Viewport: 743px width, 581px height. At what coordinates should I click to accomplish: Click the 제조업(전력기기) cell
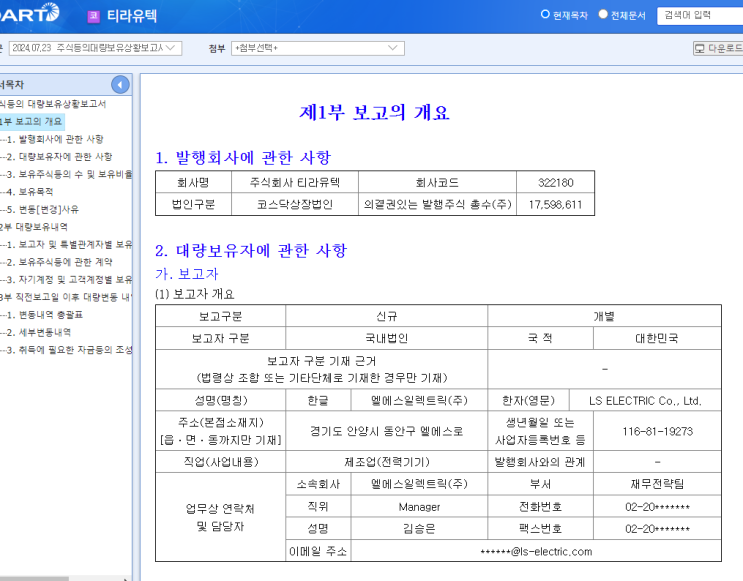[x=387, y=462]
